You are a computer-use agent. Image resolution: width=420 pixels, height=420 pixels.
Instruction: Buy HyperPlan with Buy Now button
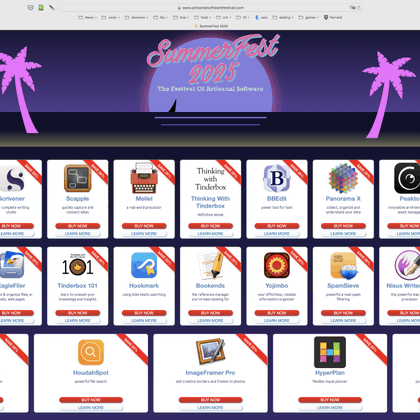click(330, 400)
